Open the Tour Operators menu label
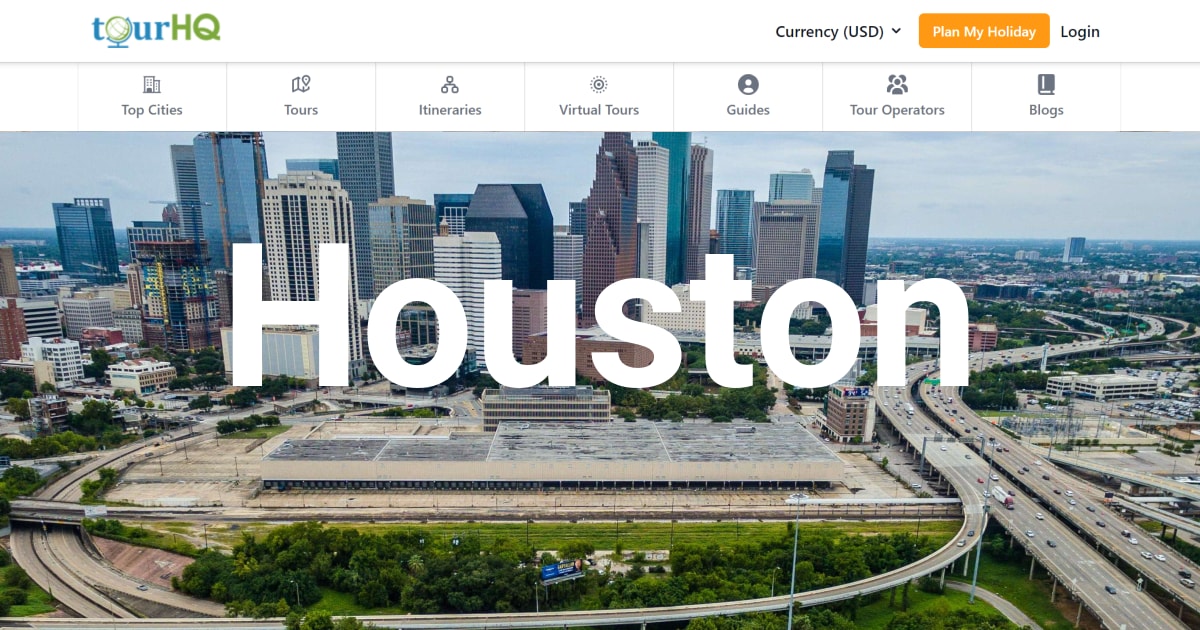Viewport: 1200px width, 630px height. pos(897,110)
